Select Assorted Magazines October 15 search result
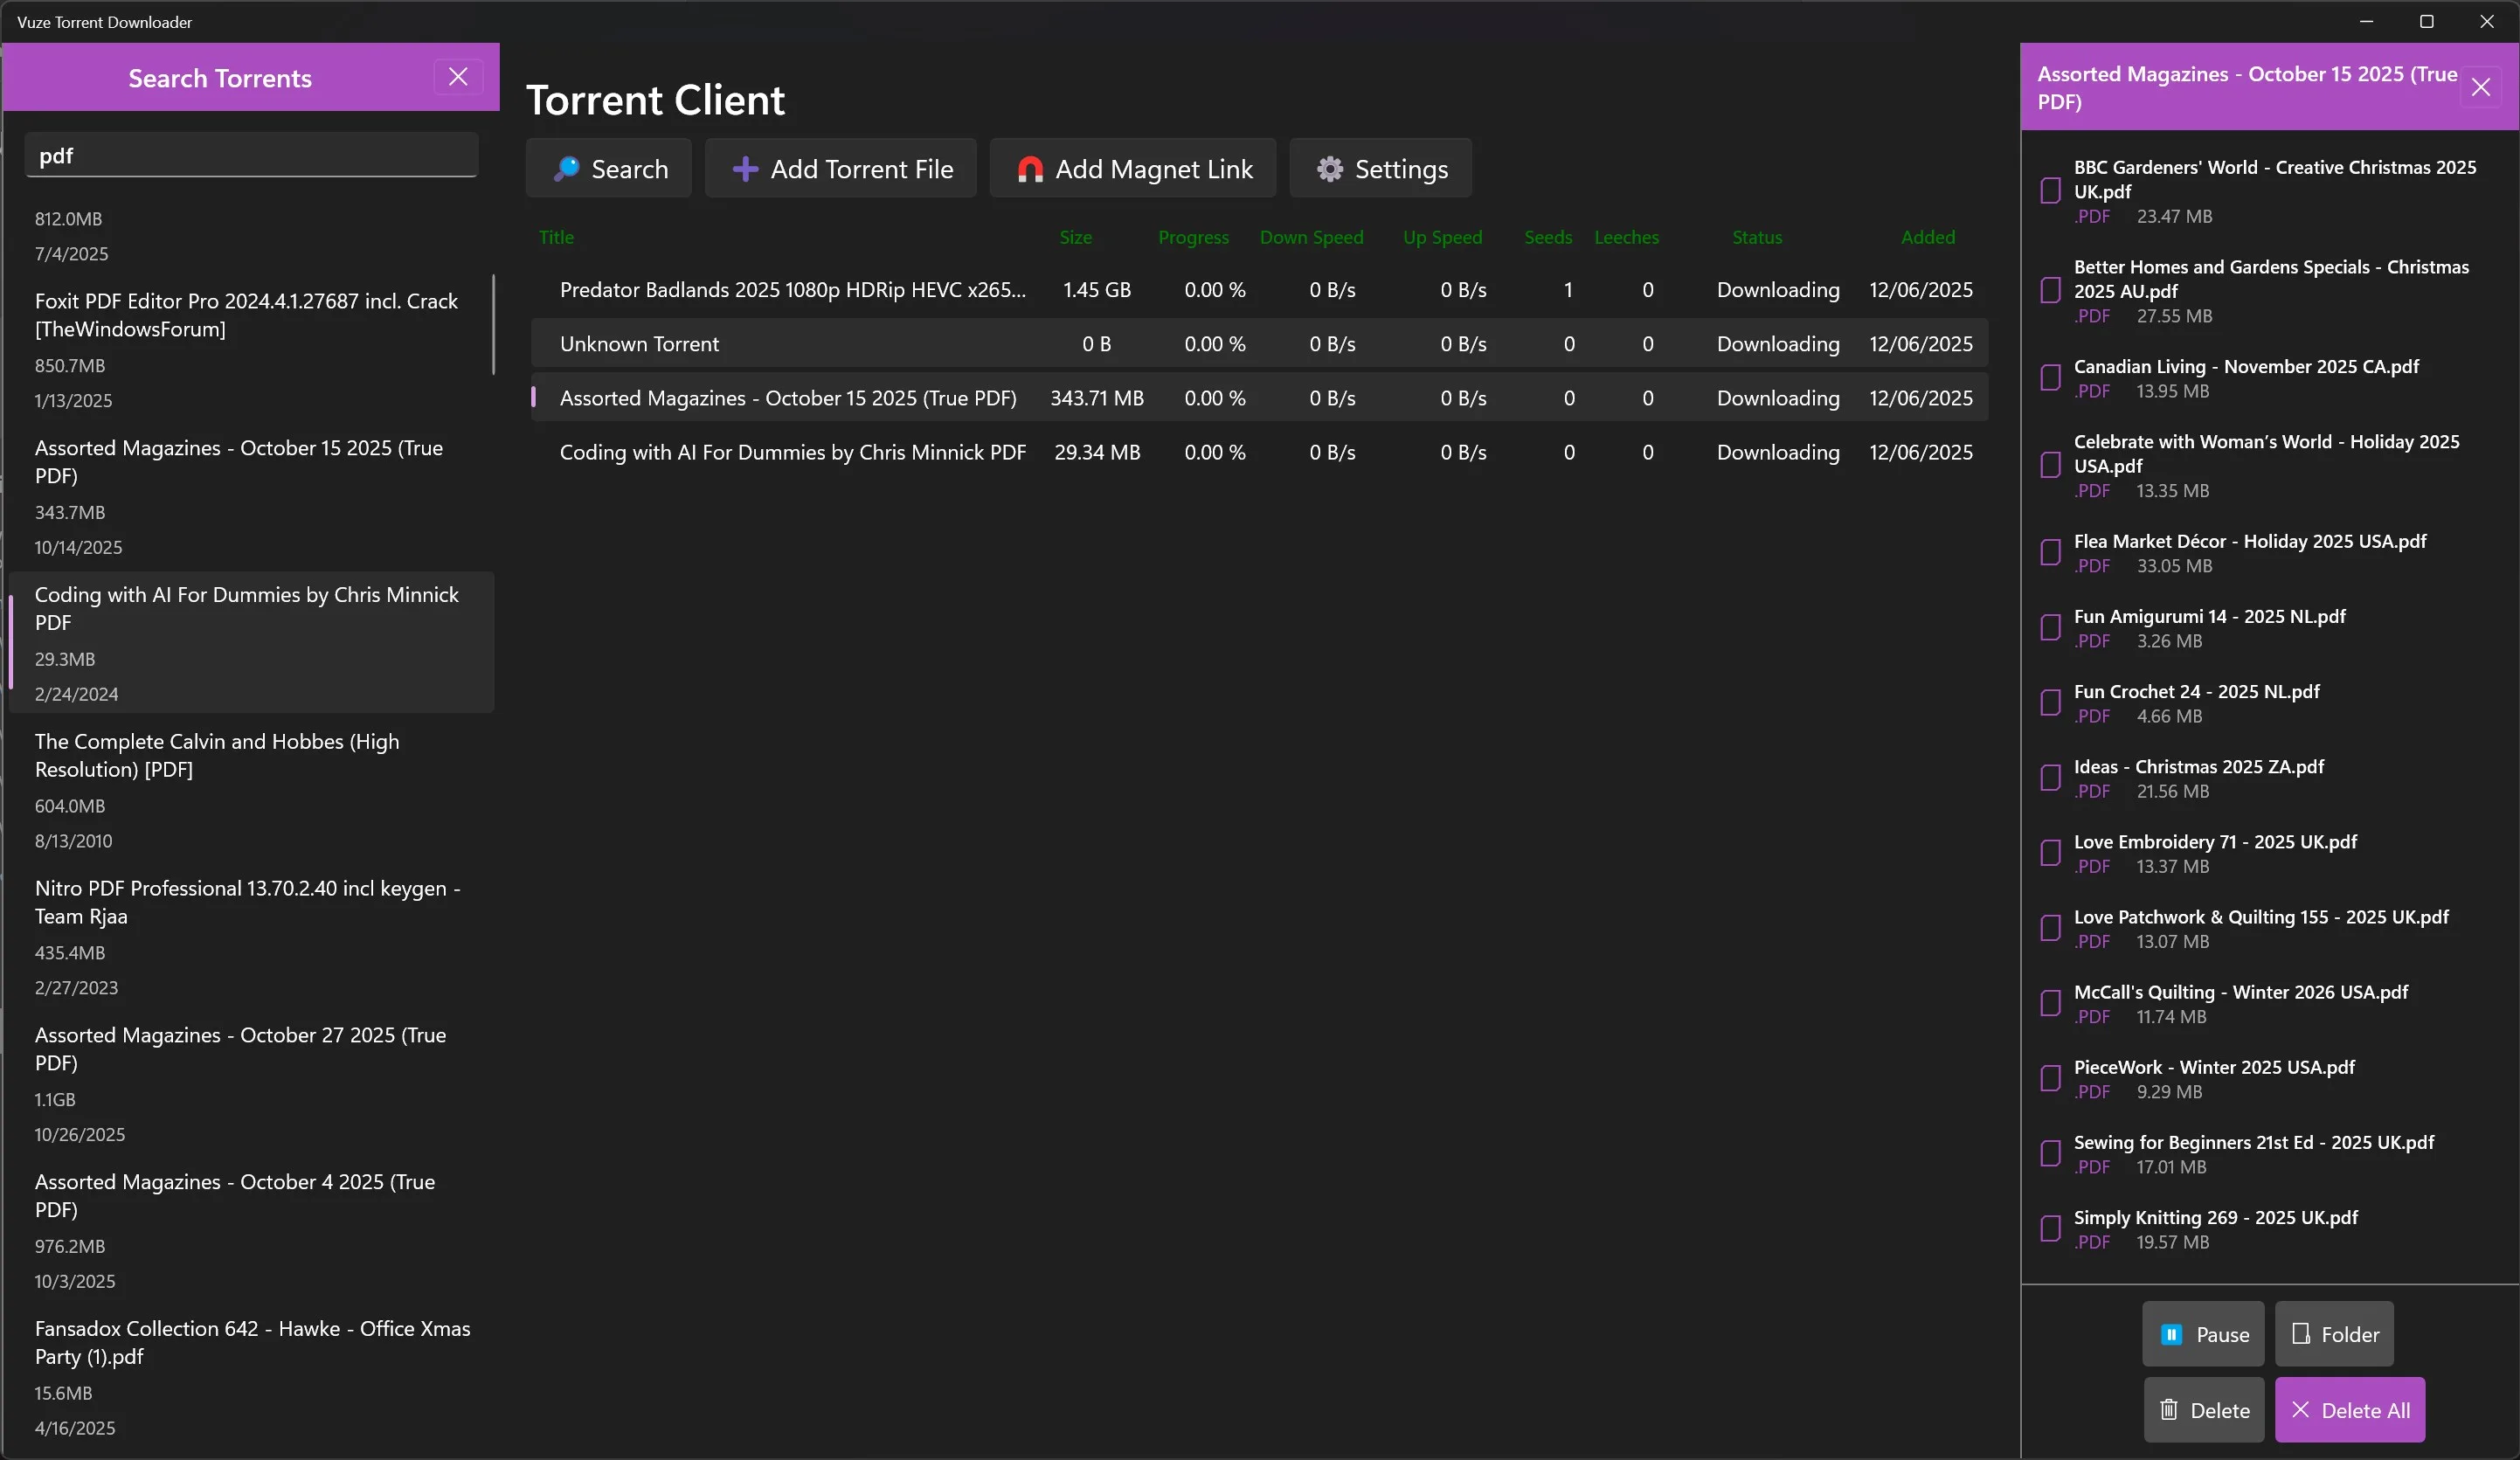Viewport: 2520px width, 1460px height. pyautogui.click(x=250, y=496)
